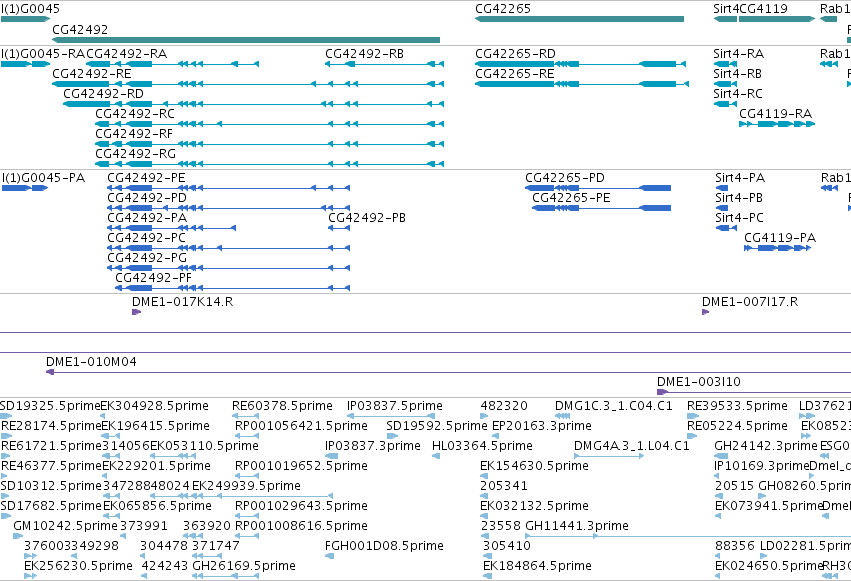This screenshot has width=851, height=581.
Task: Select protein CG42492-PF
Action: click(x=233, y=288)
